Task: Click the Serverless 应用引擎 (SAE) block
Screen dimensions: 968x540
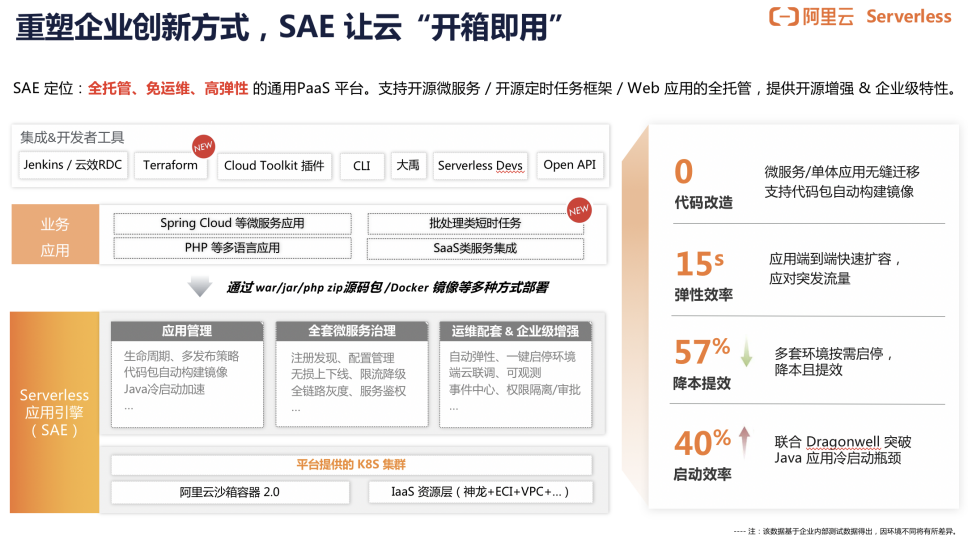Action: point(54,412)
